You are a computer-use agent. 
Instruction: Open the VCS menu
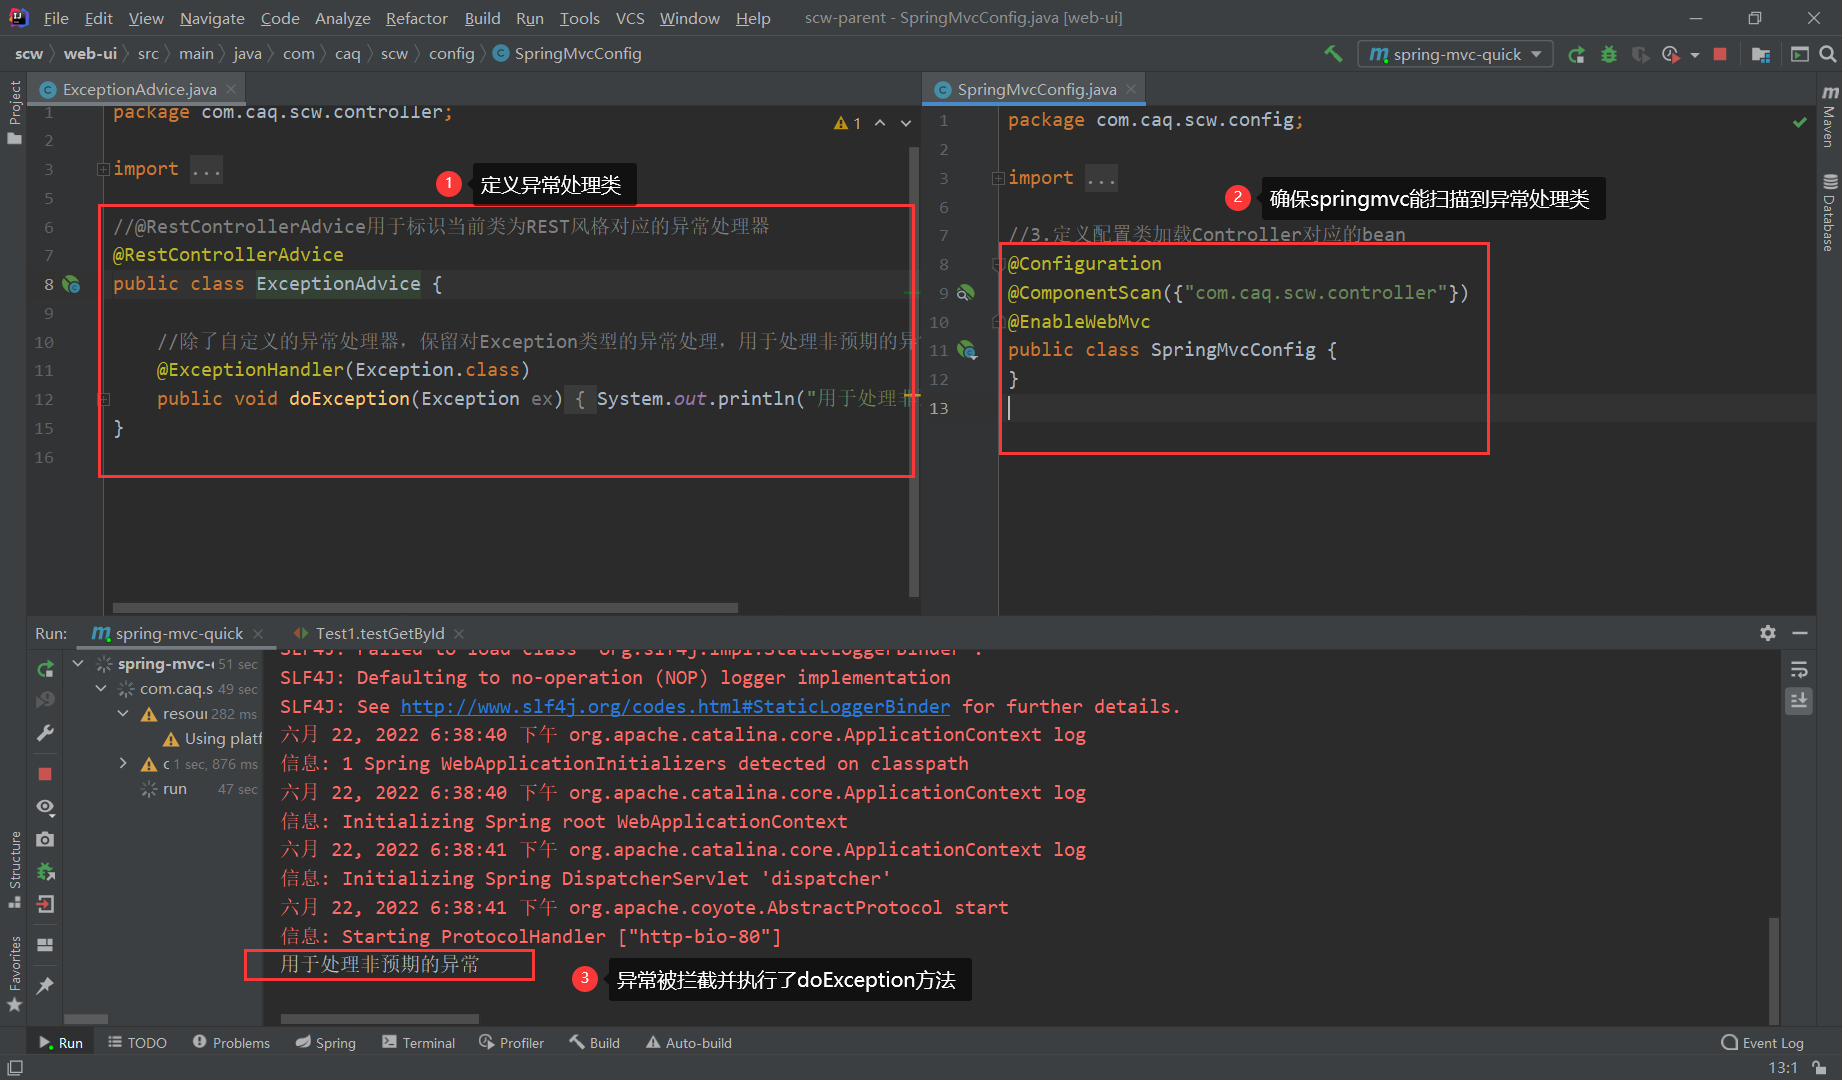click(630, 18)
